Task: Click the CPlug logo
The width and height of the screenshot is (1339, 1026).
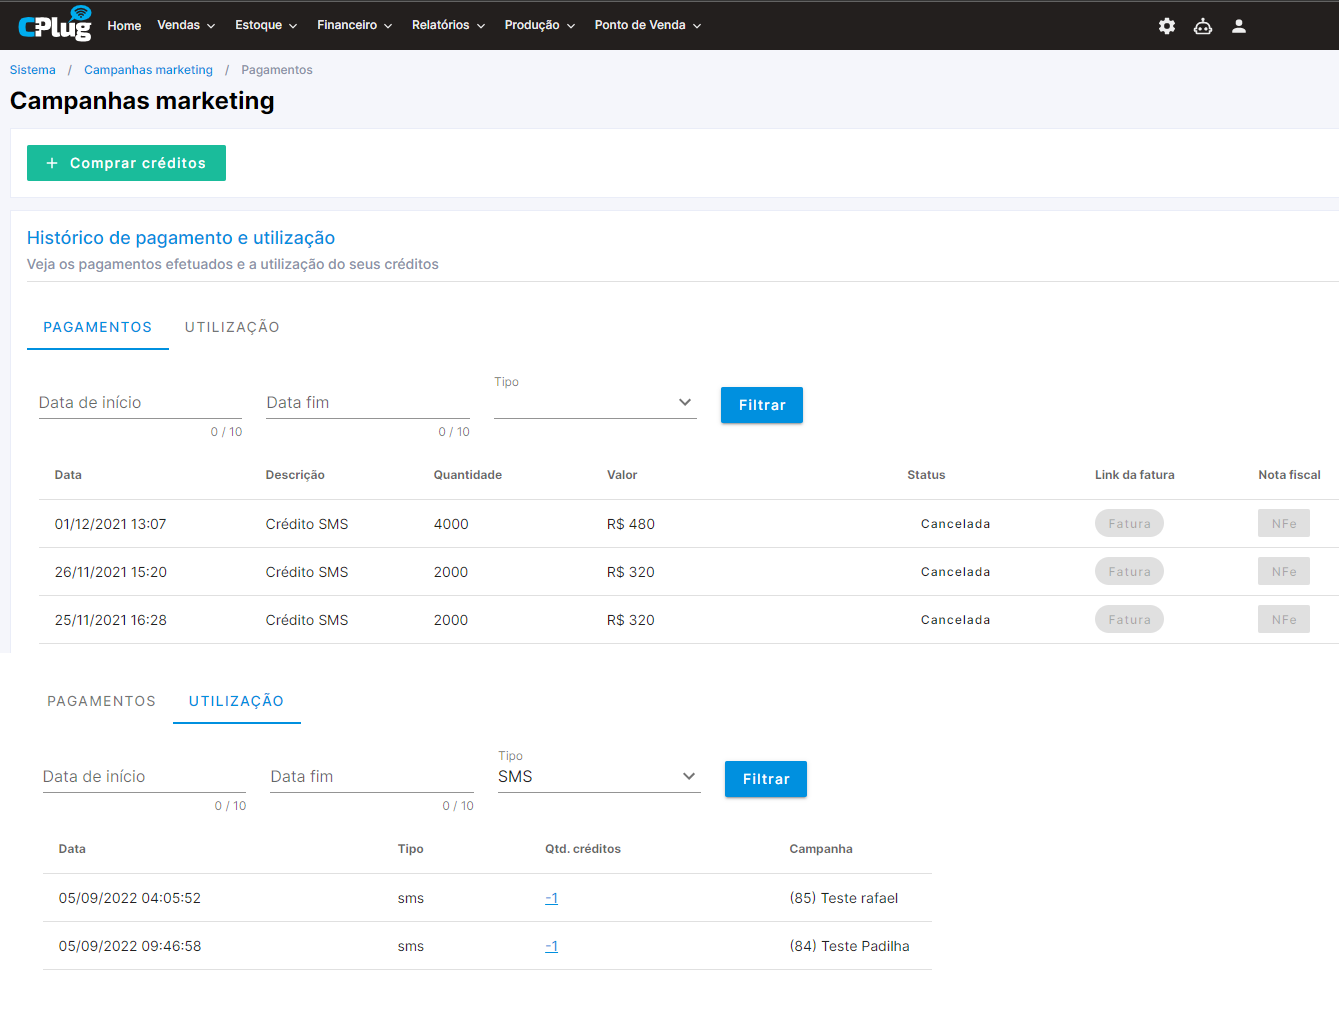Action: tap(55, 24)
